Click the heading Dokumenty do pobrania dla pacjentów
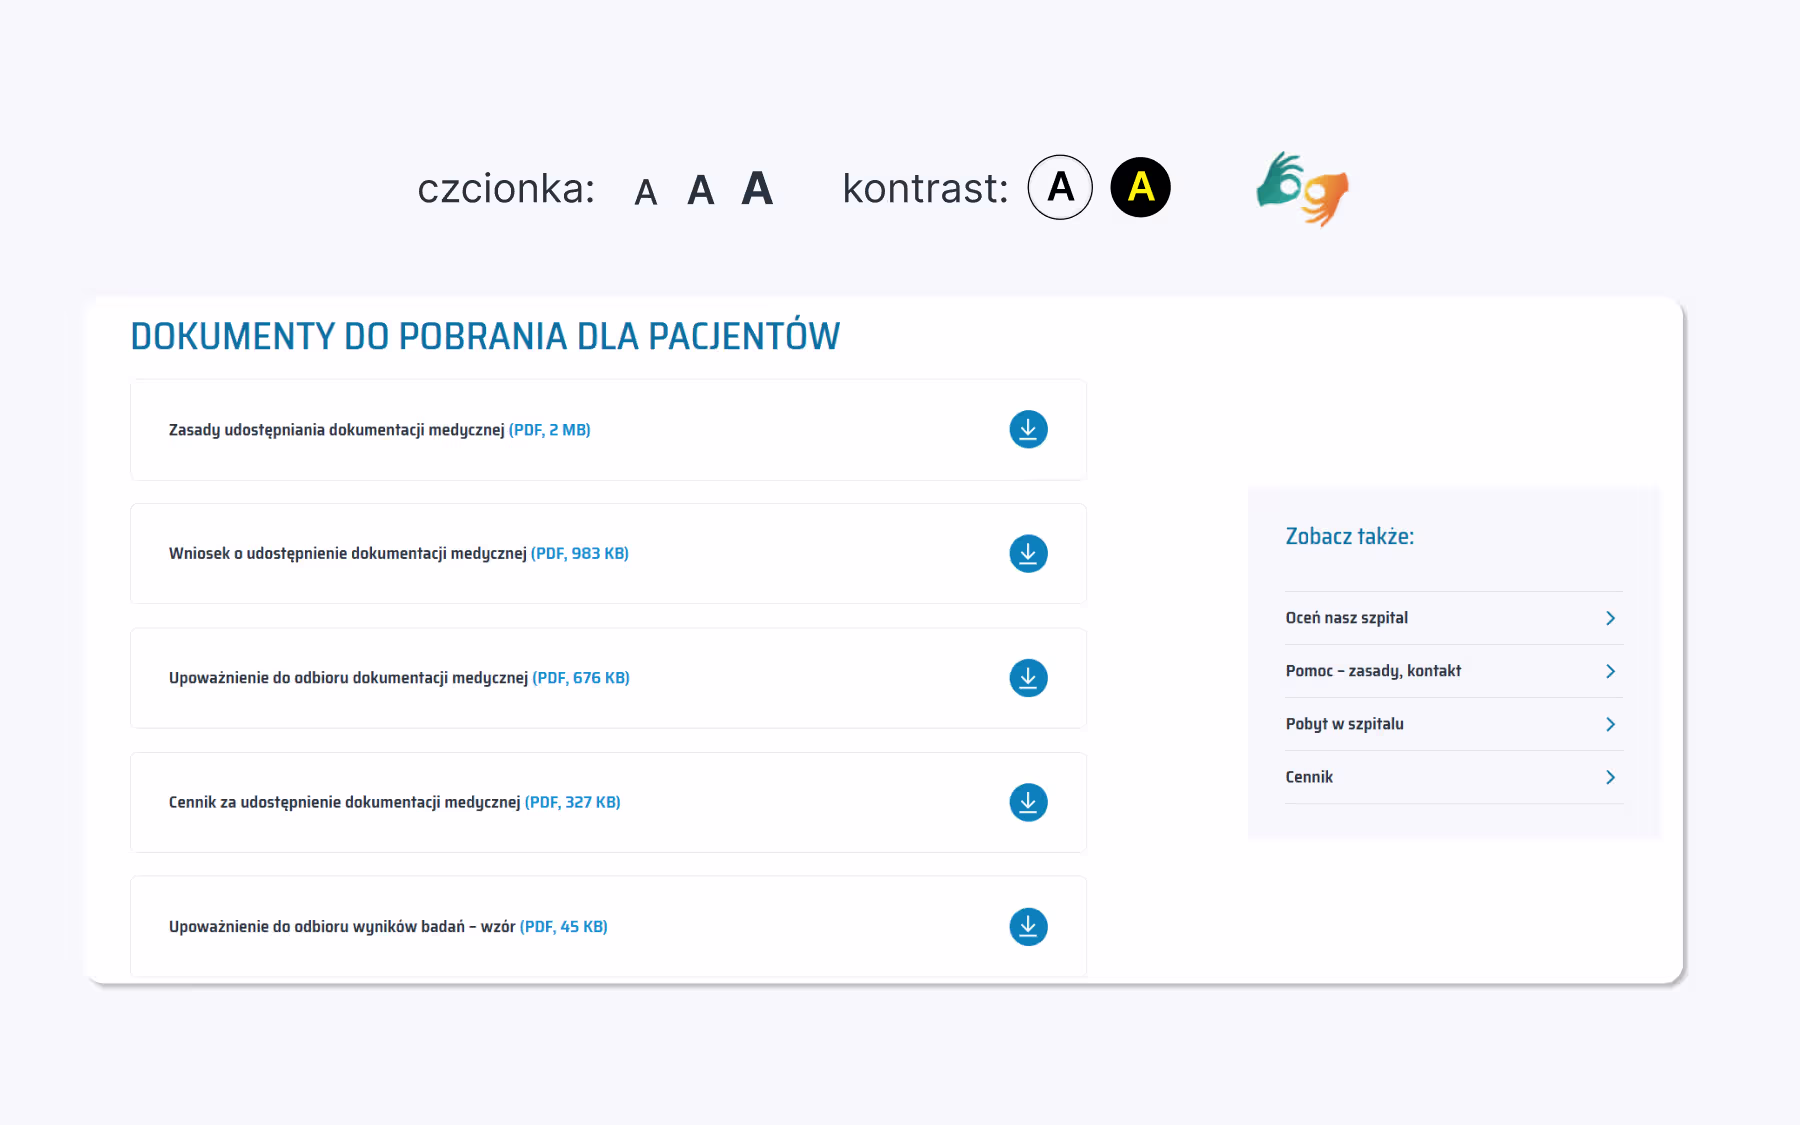 (x=485, y=336)
